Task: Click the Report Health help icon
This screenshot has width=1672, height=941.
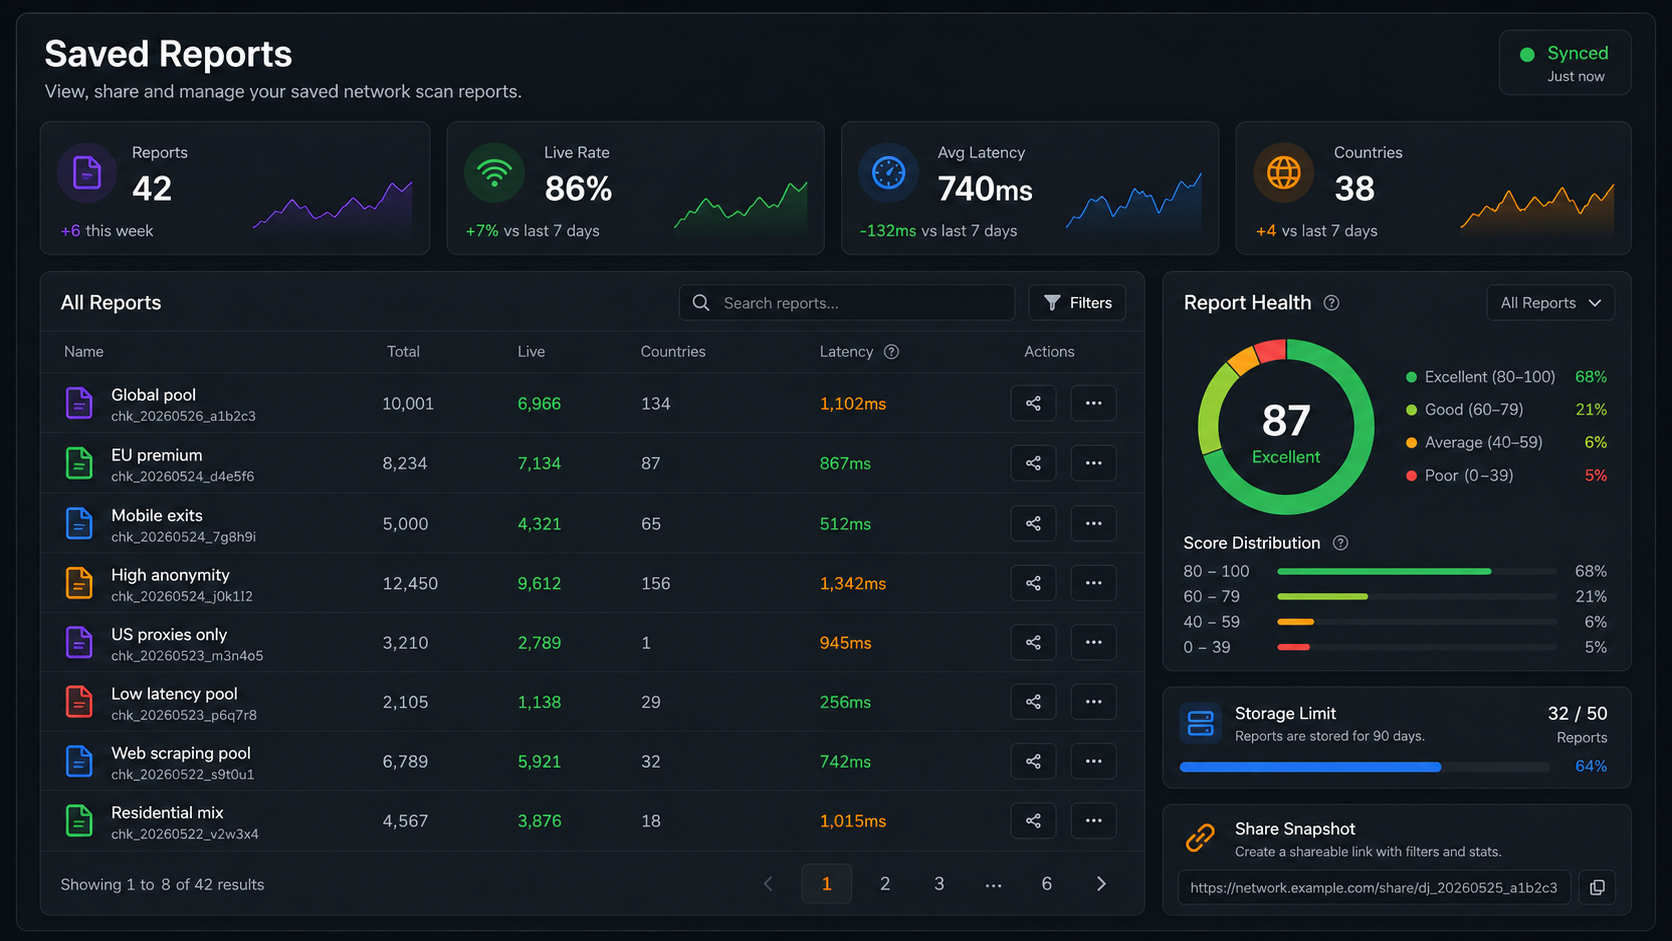Action: point(1331,303)
